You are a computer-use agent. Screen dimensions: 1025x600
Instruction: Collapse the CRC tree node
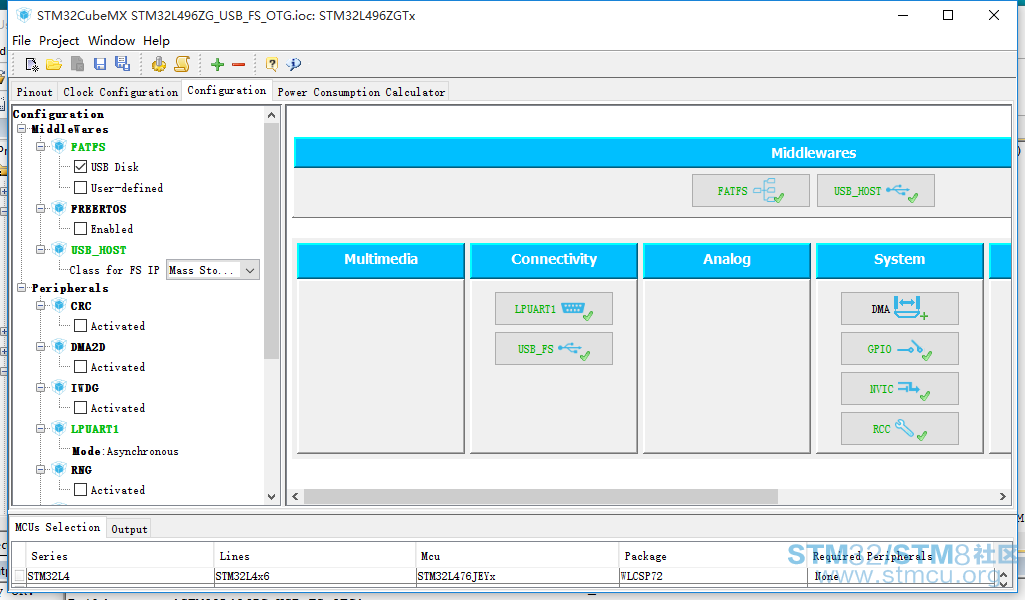[x=41, y=305]
